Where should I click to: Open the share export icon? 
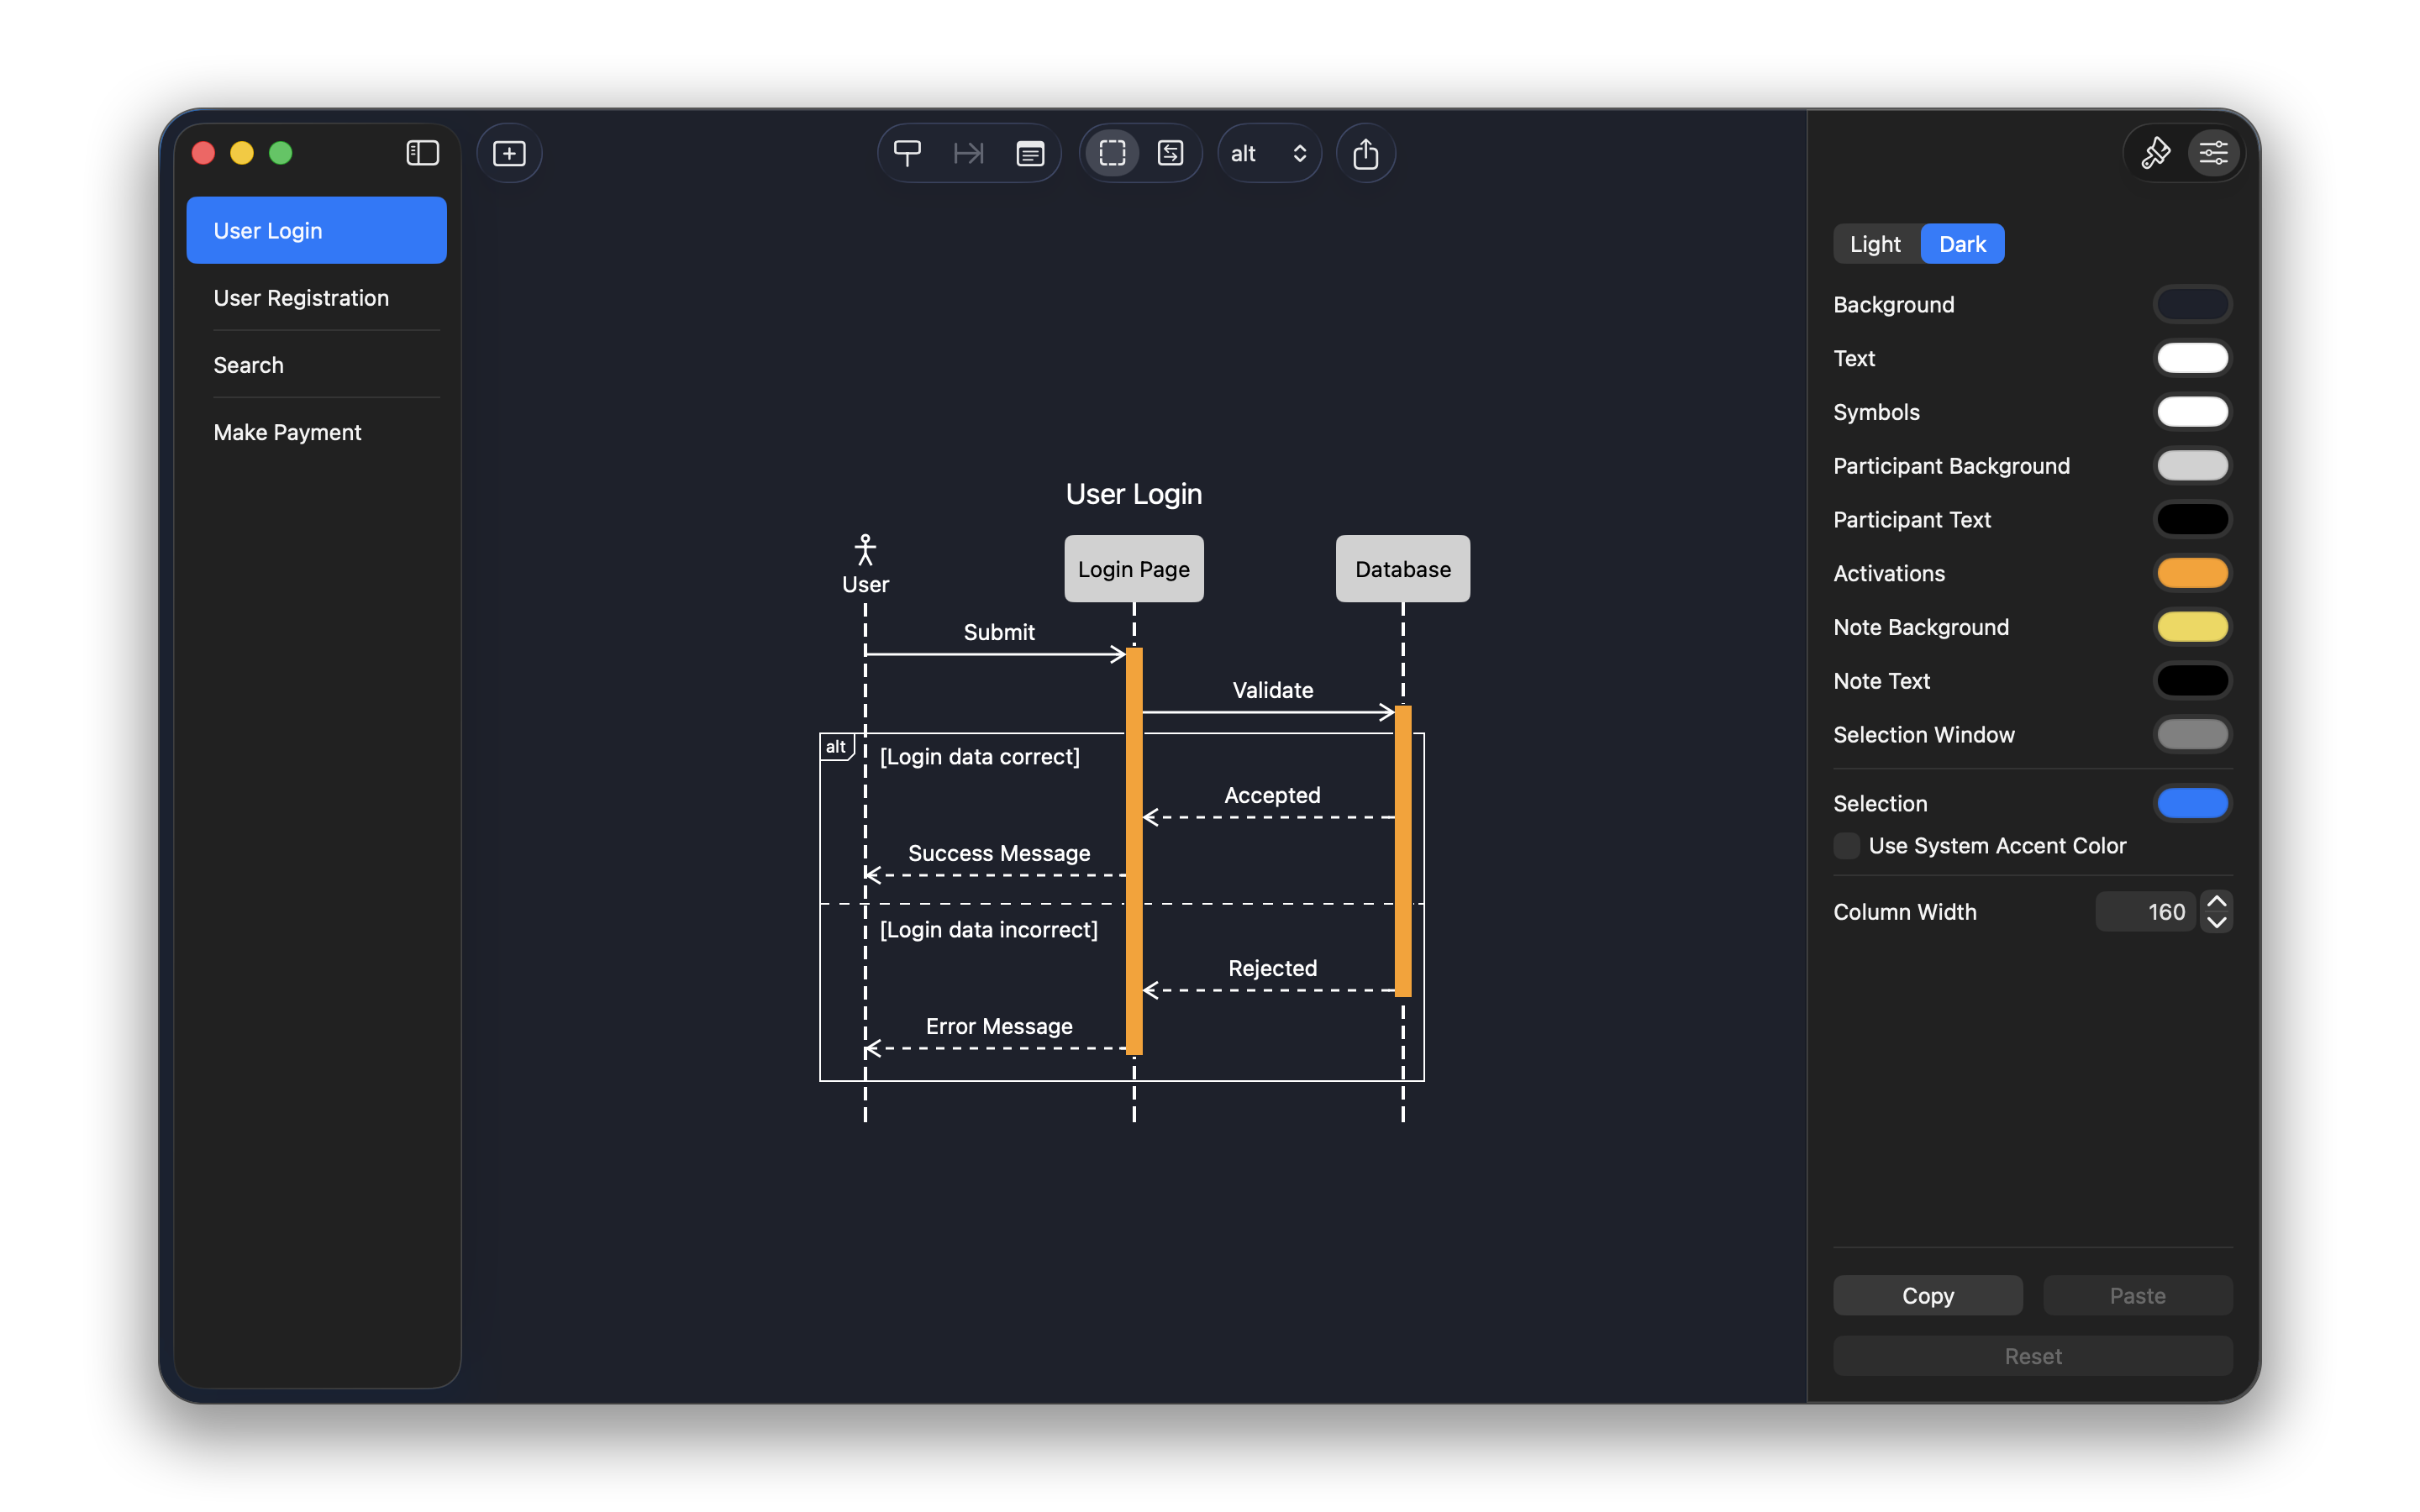point(1365,153)
